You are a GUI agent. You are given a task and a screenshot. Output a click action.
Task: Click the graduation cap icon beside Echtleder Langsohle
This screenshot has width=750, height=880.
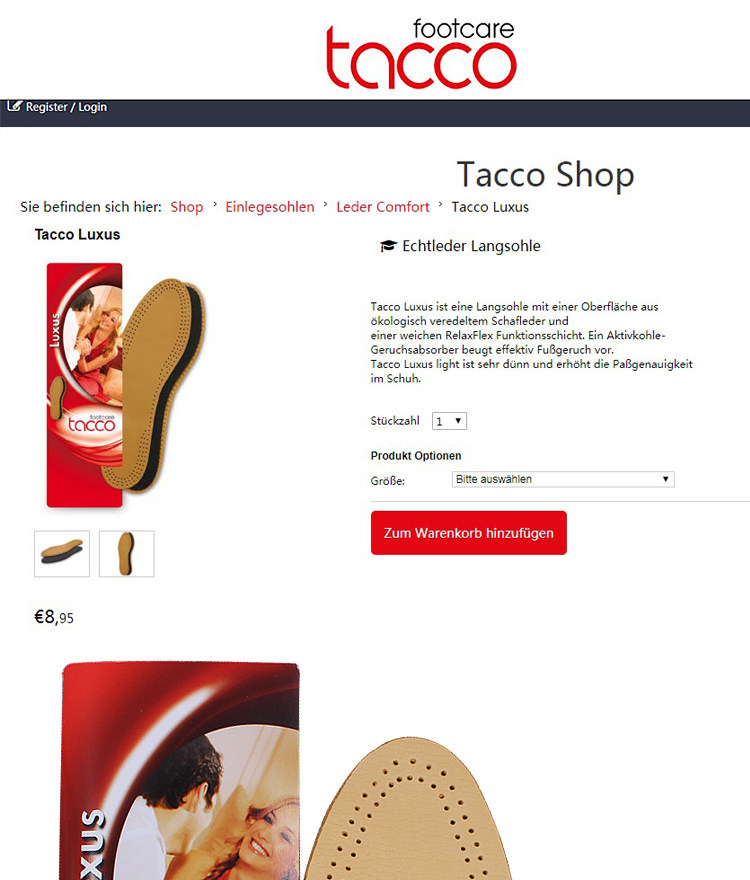pyautogui.click(x=388, y=246)
